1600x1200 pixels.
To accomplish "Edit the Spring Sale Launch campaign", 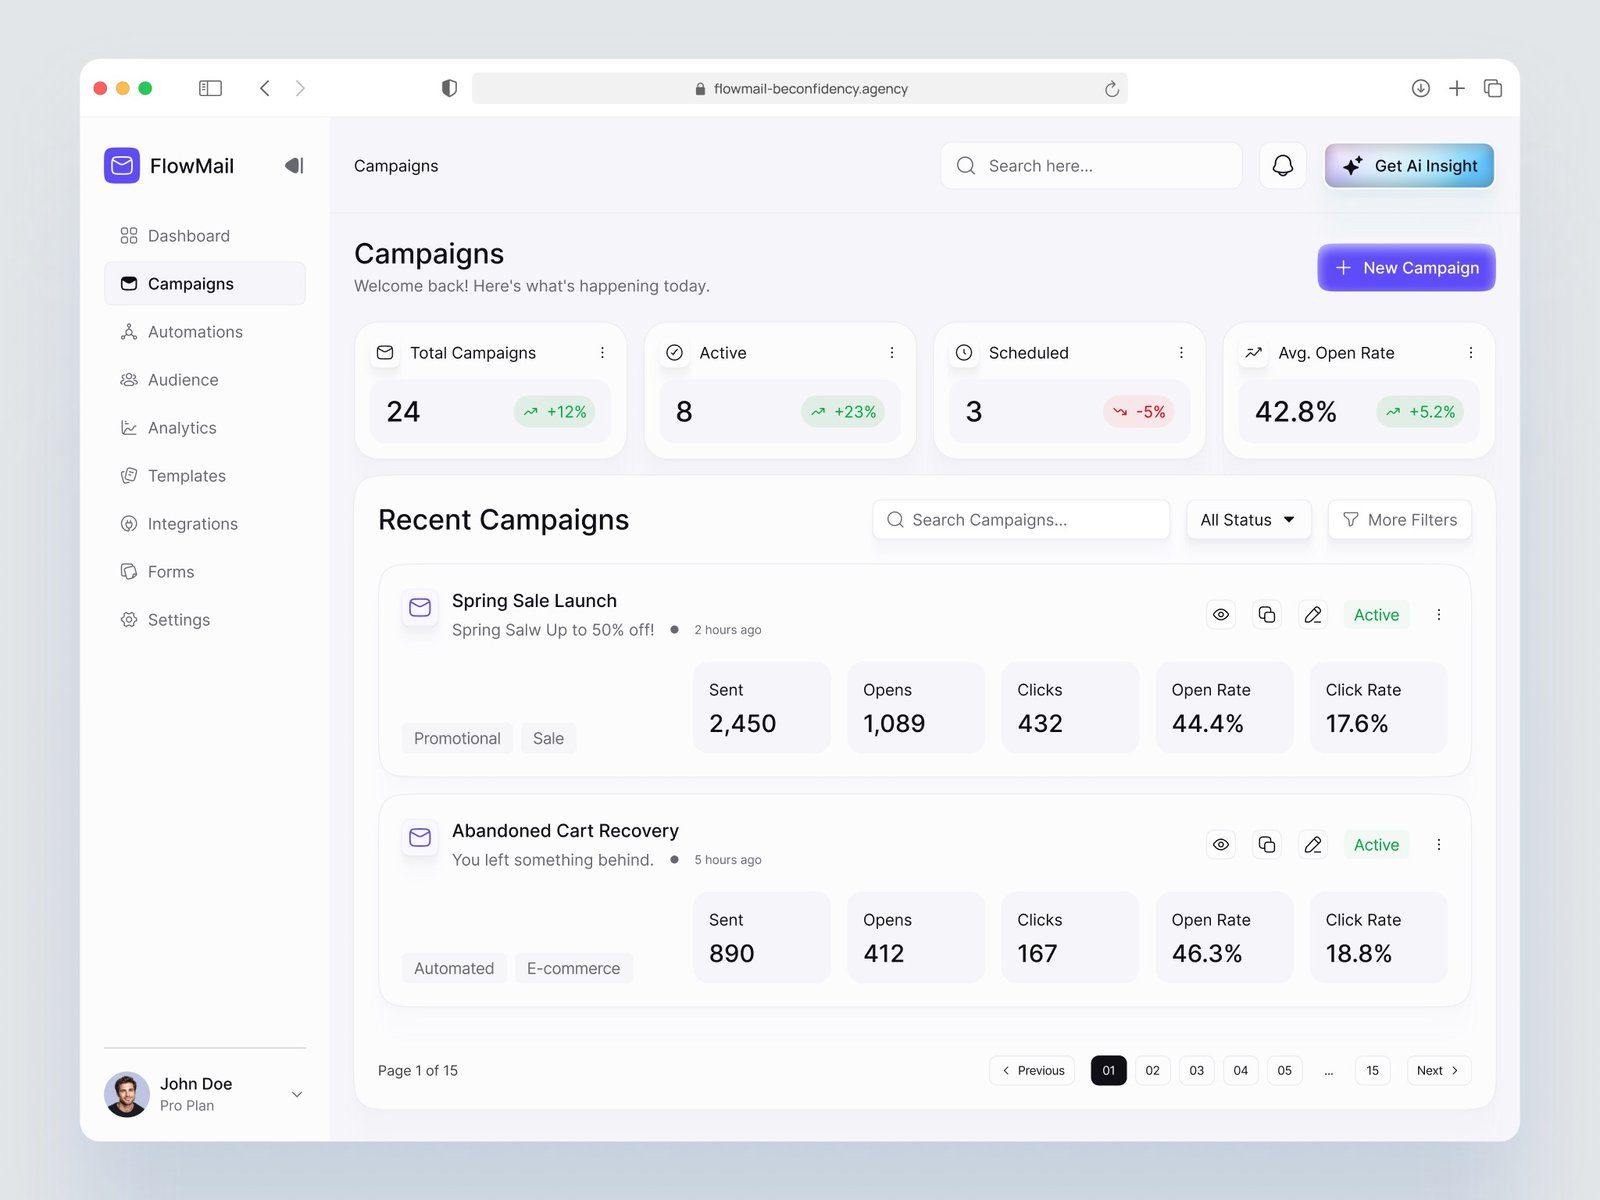I will click(1313, 615).
